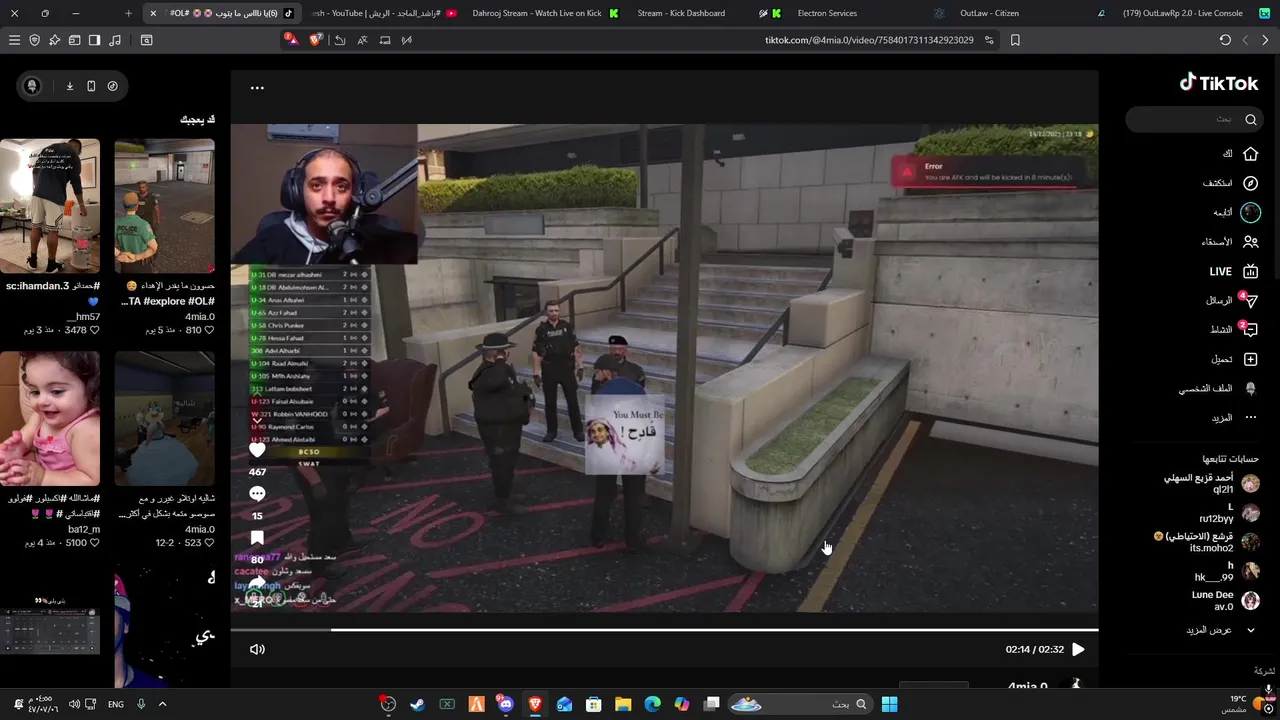Open the sidebar More three-dots menu
This screenshot has width=1280, height=720.
pyautogui.click(x=1250, y=417)
